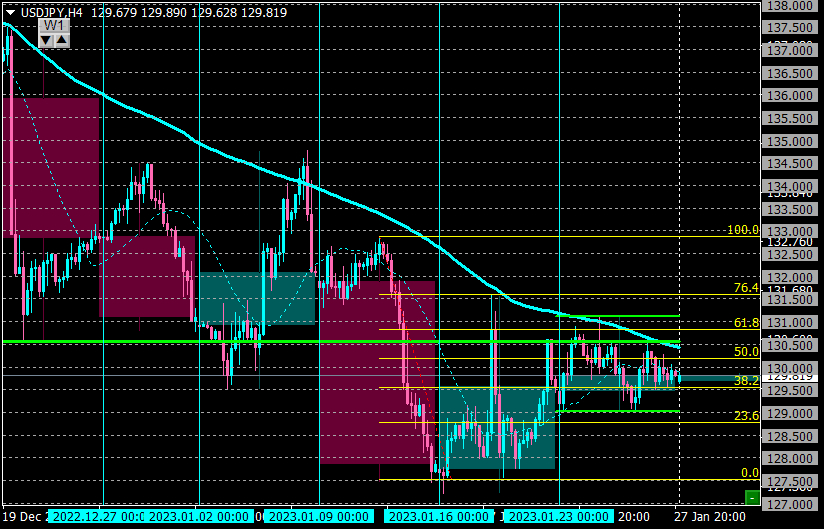Select the Fibonacci 50.0 level label
Image resolution: width=824 pixels, height=529 pixels.
click(747, 352)
